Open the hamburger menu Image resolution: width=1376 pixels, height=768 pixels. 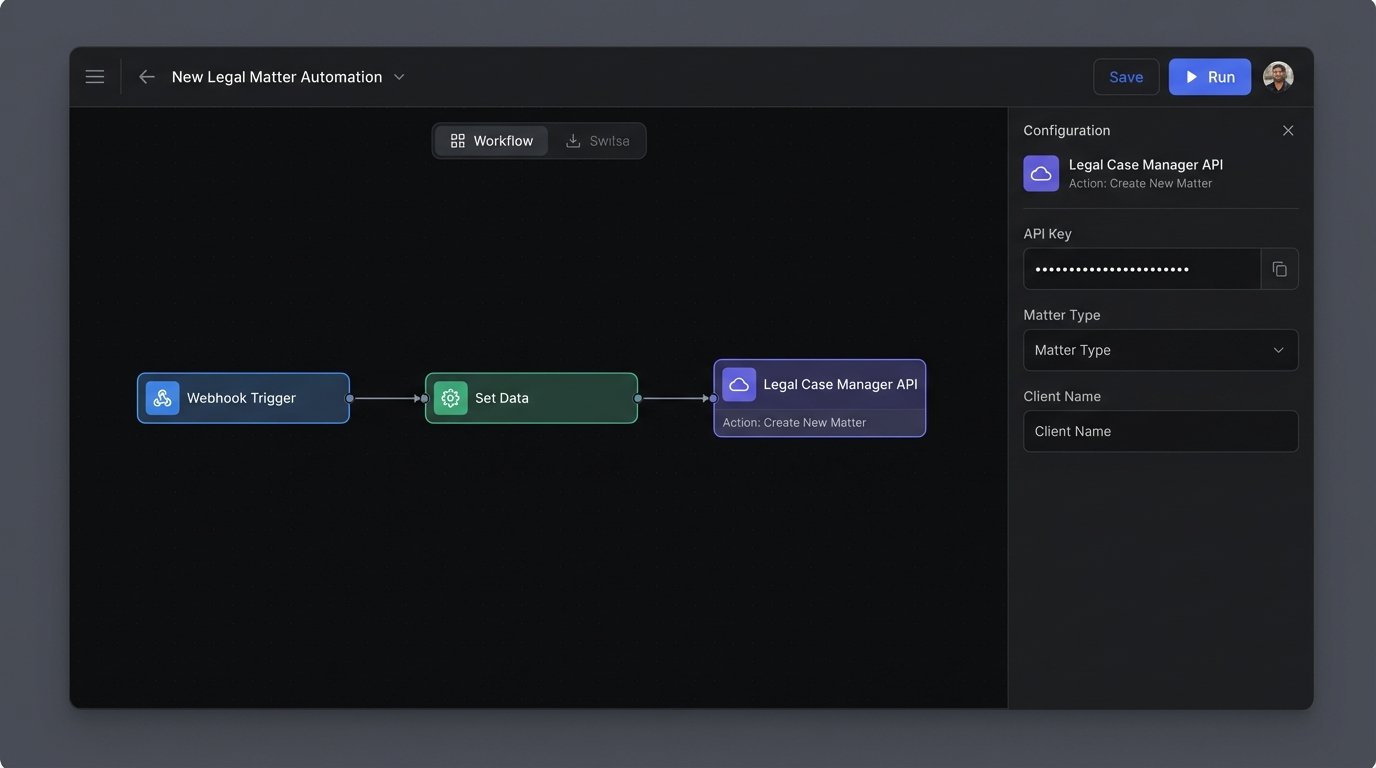pyautogui.click(x=95, y=77)
